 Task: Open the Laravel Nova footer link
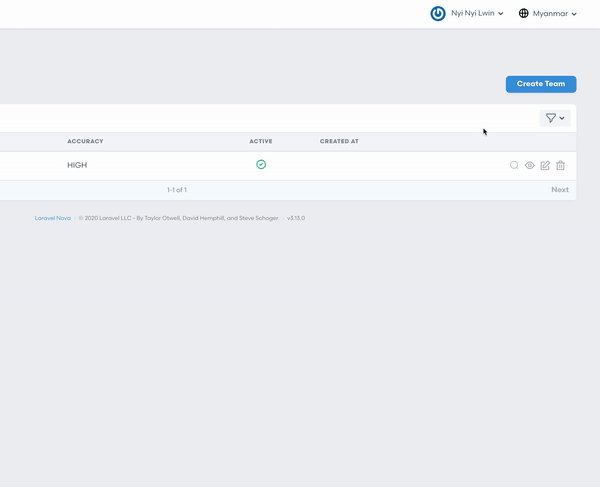53,217
